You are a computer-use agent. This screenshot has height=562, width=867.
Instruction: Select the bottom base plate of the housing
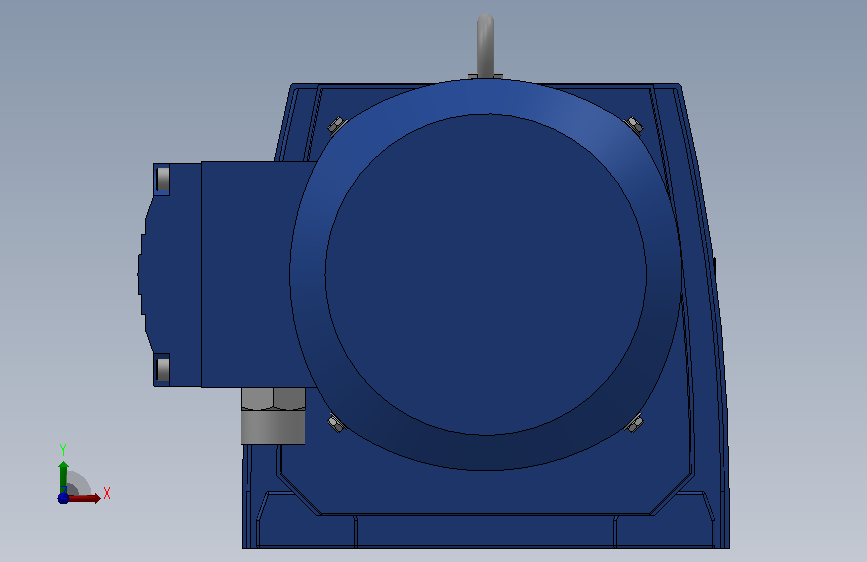[x=485, y=532]
